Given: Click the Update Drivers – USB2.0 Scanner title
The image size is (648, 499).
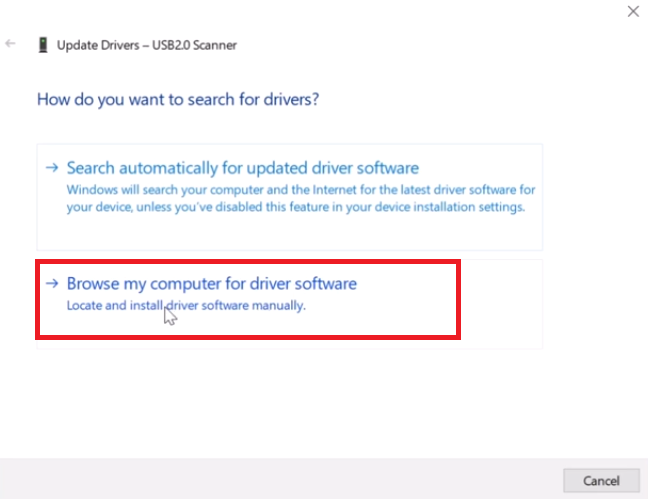Looking at the screenshot, I should [147, 45].
